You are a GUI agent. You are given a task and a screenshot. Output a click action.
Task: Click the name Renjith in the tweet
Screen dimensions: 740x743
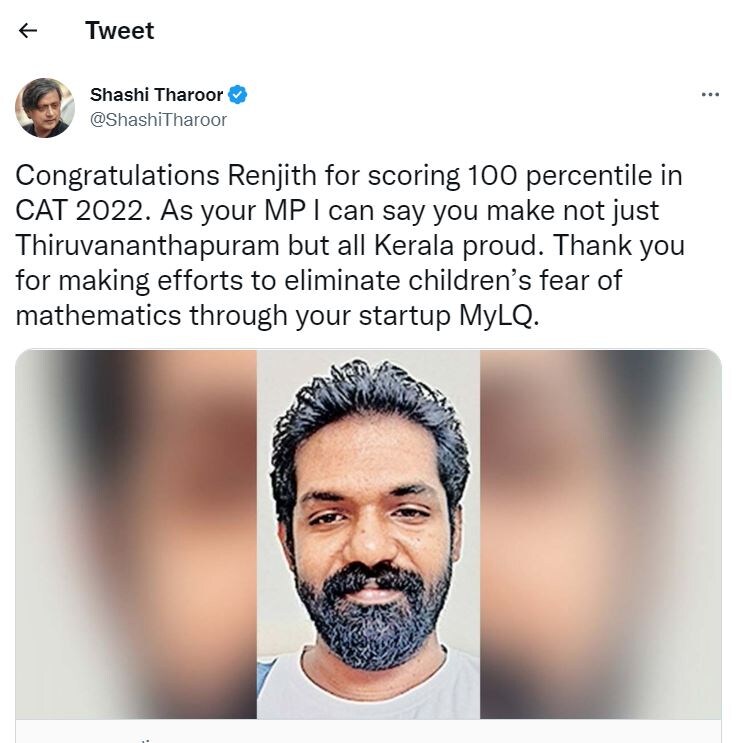272,176
